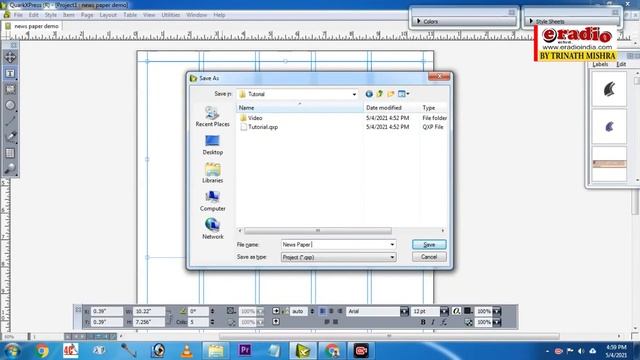Expand the File name dropdown arrow

point(392,244)
